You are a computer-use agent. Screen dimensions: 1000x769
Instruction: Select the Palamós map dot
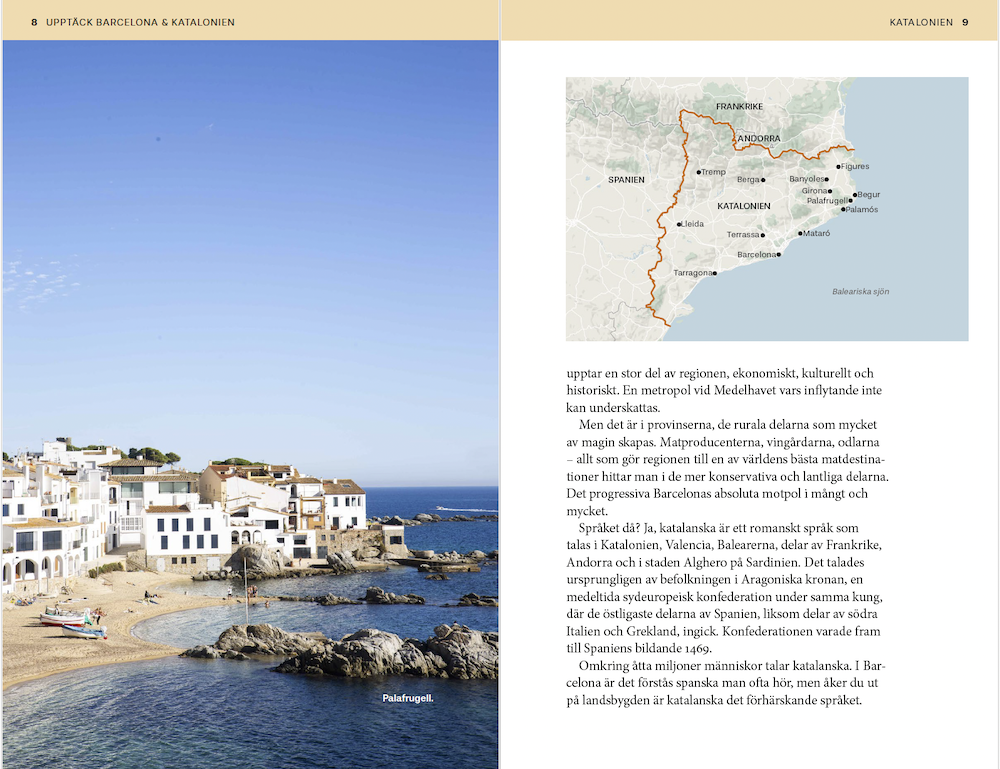coord(843,210)
